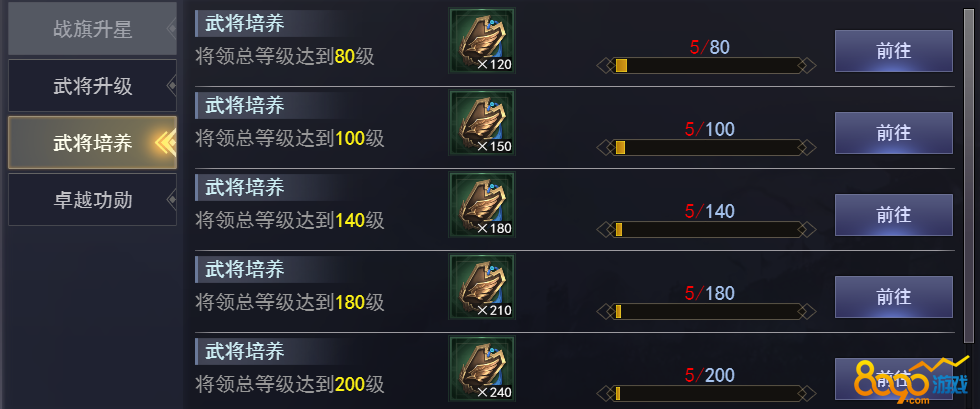
Task: Click the ×240 reward item icon
Action: click(x=481, y=368)
